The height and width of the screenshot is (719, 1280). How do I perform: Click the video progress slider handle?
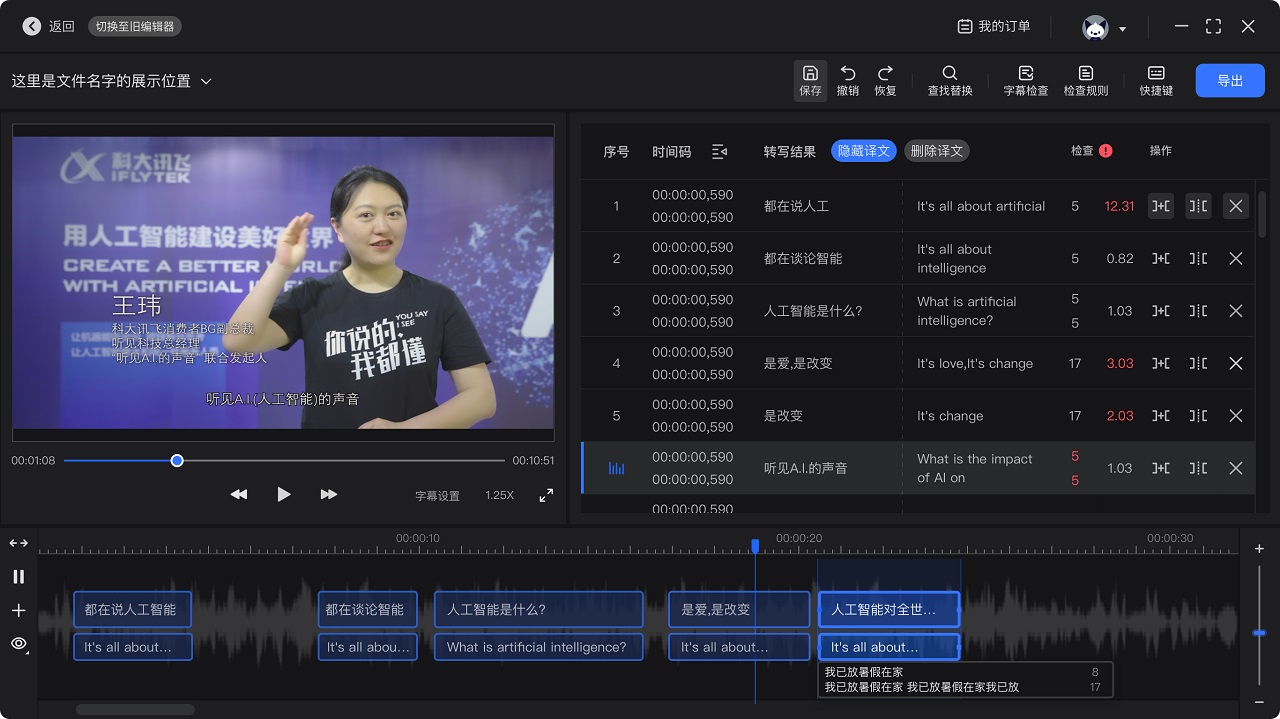pyautogui.click(x=177, y=460)
